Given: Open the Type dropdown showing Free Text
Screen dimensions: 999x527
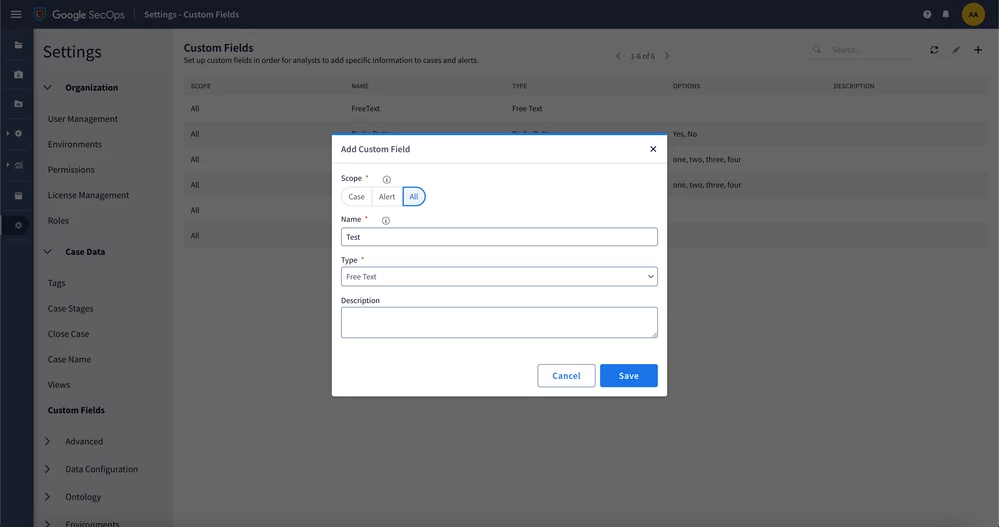Looking at the screenshot, I should (499, 277).
